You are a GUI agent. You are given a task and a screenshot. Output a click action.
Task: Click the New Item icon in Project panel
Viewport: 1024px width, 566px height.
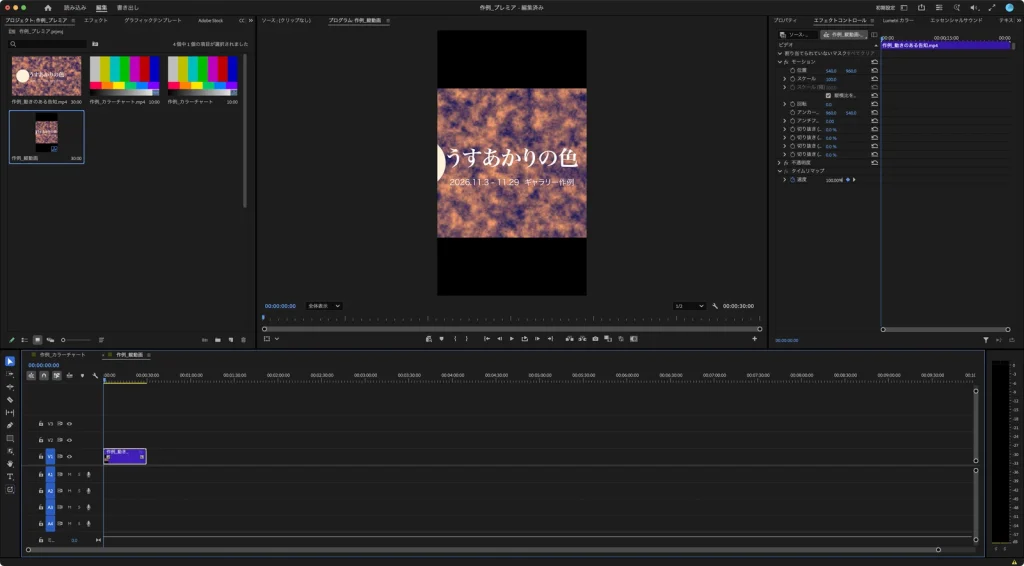231,340
